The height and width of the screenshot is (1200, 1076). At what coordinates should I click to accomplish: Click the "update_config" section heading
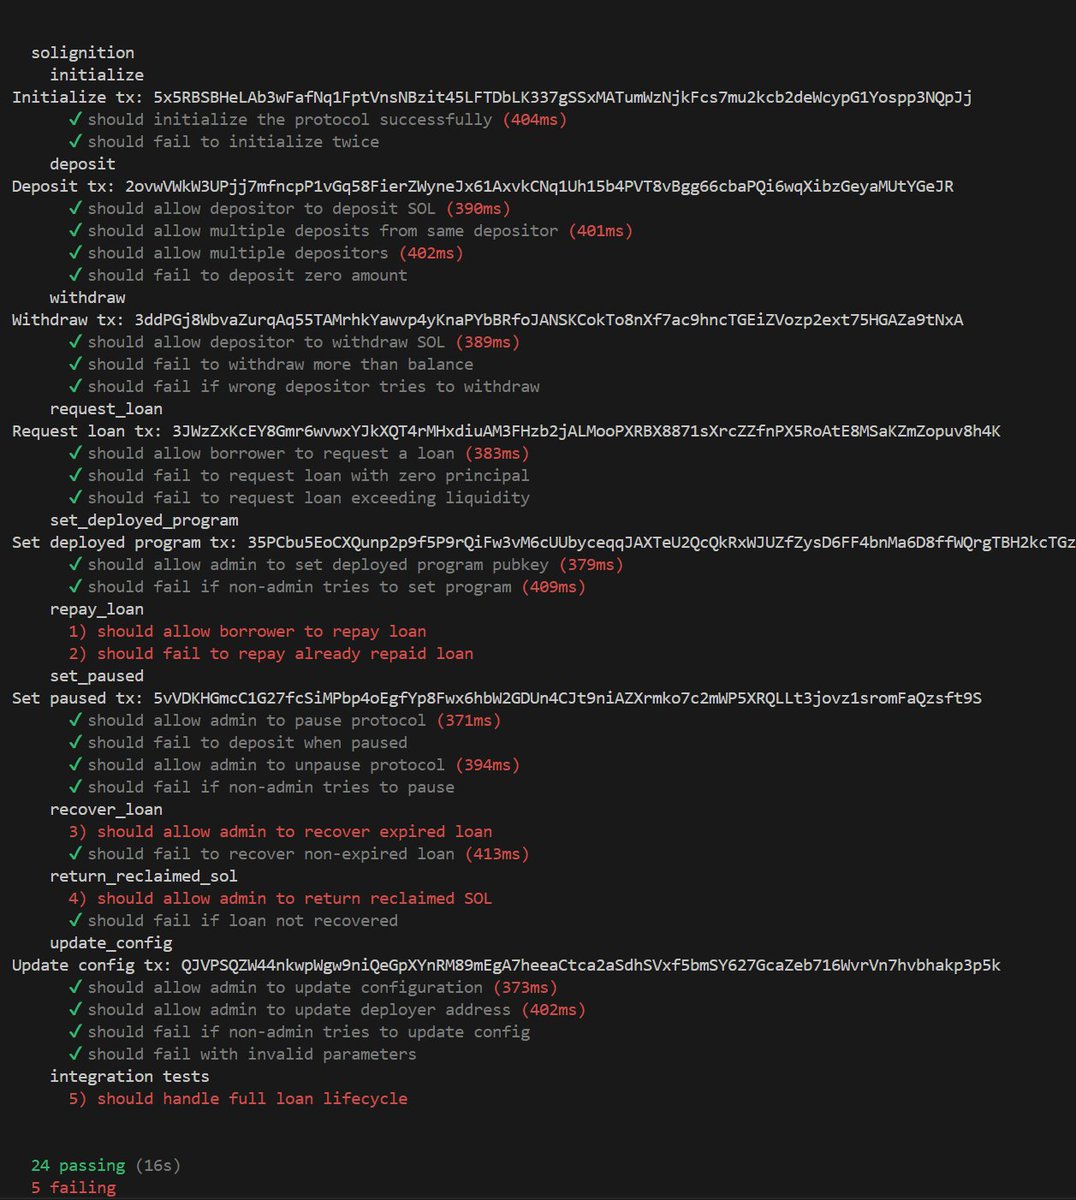pos(111,942)
